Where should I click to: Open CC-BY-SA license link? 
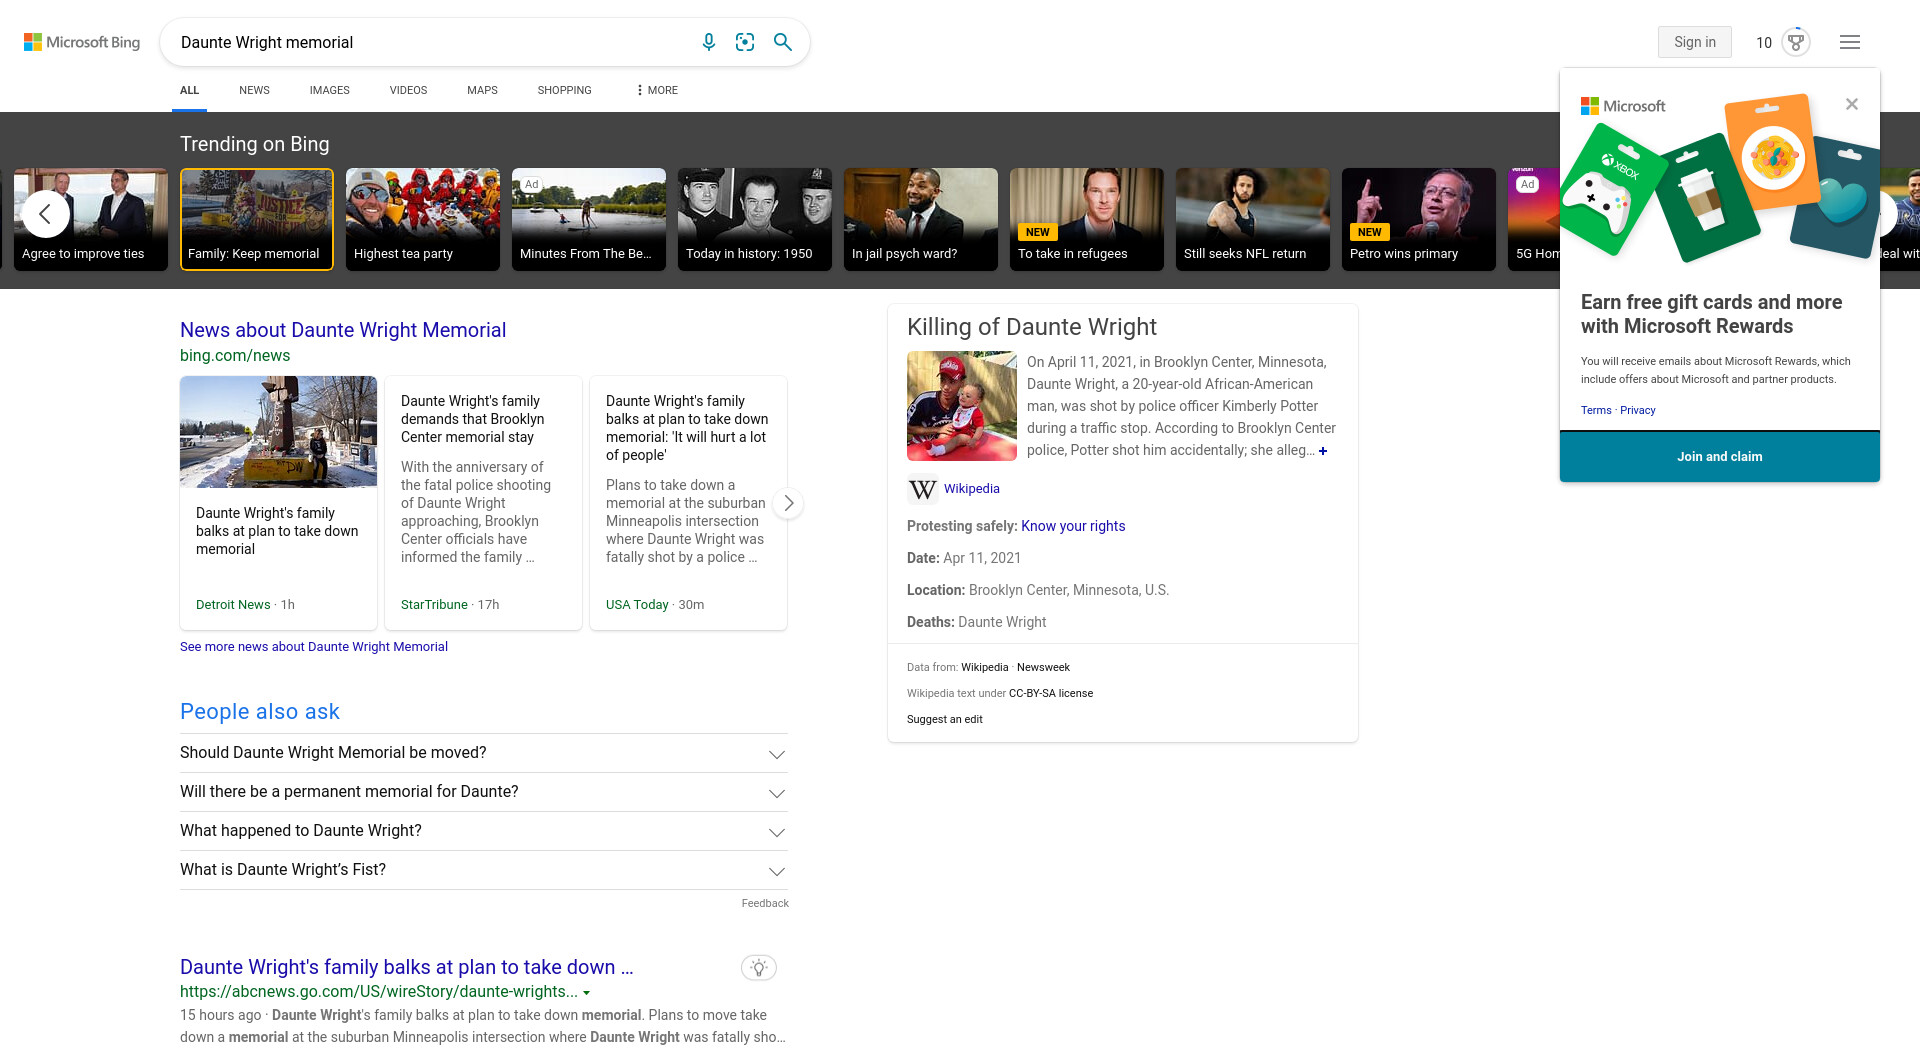(1050, 693)
